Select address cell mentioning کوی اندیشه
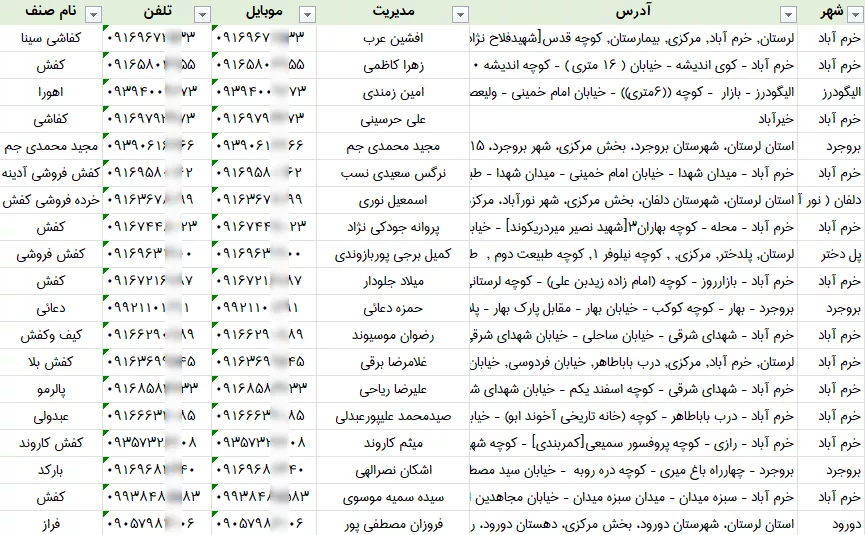Image resolution: width=865 pixels, height=535 pixels. (x=634, y=65)
